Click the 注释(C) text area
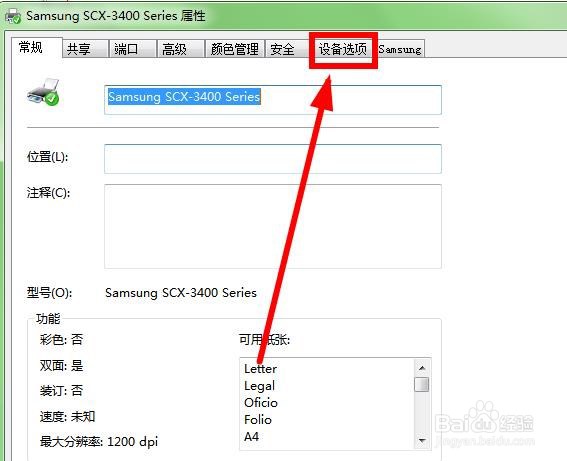This screenshot has width=567, height=461. (273, 226)
